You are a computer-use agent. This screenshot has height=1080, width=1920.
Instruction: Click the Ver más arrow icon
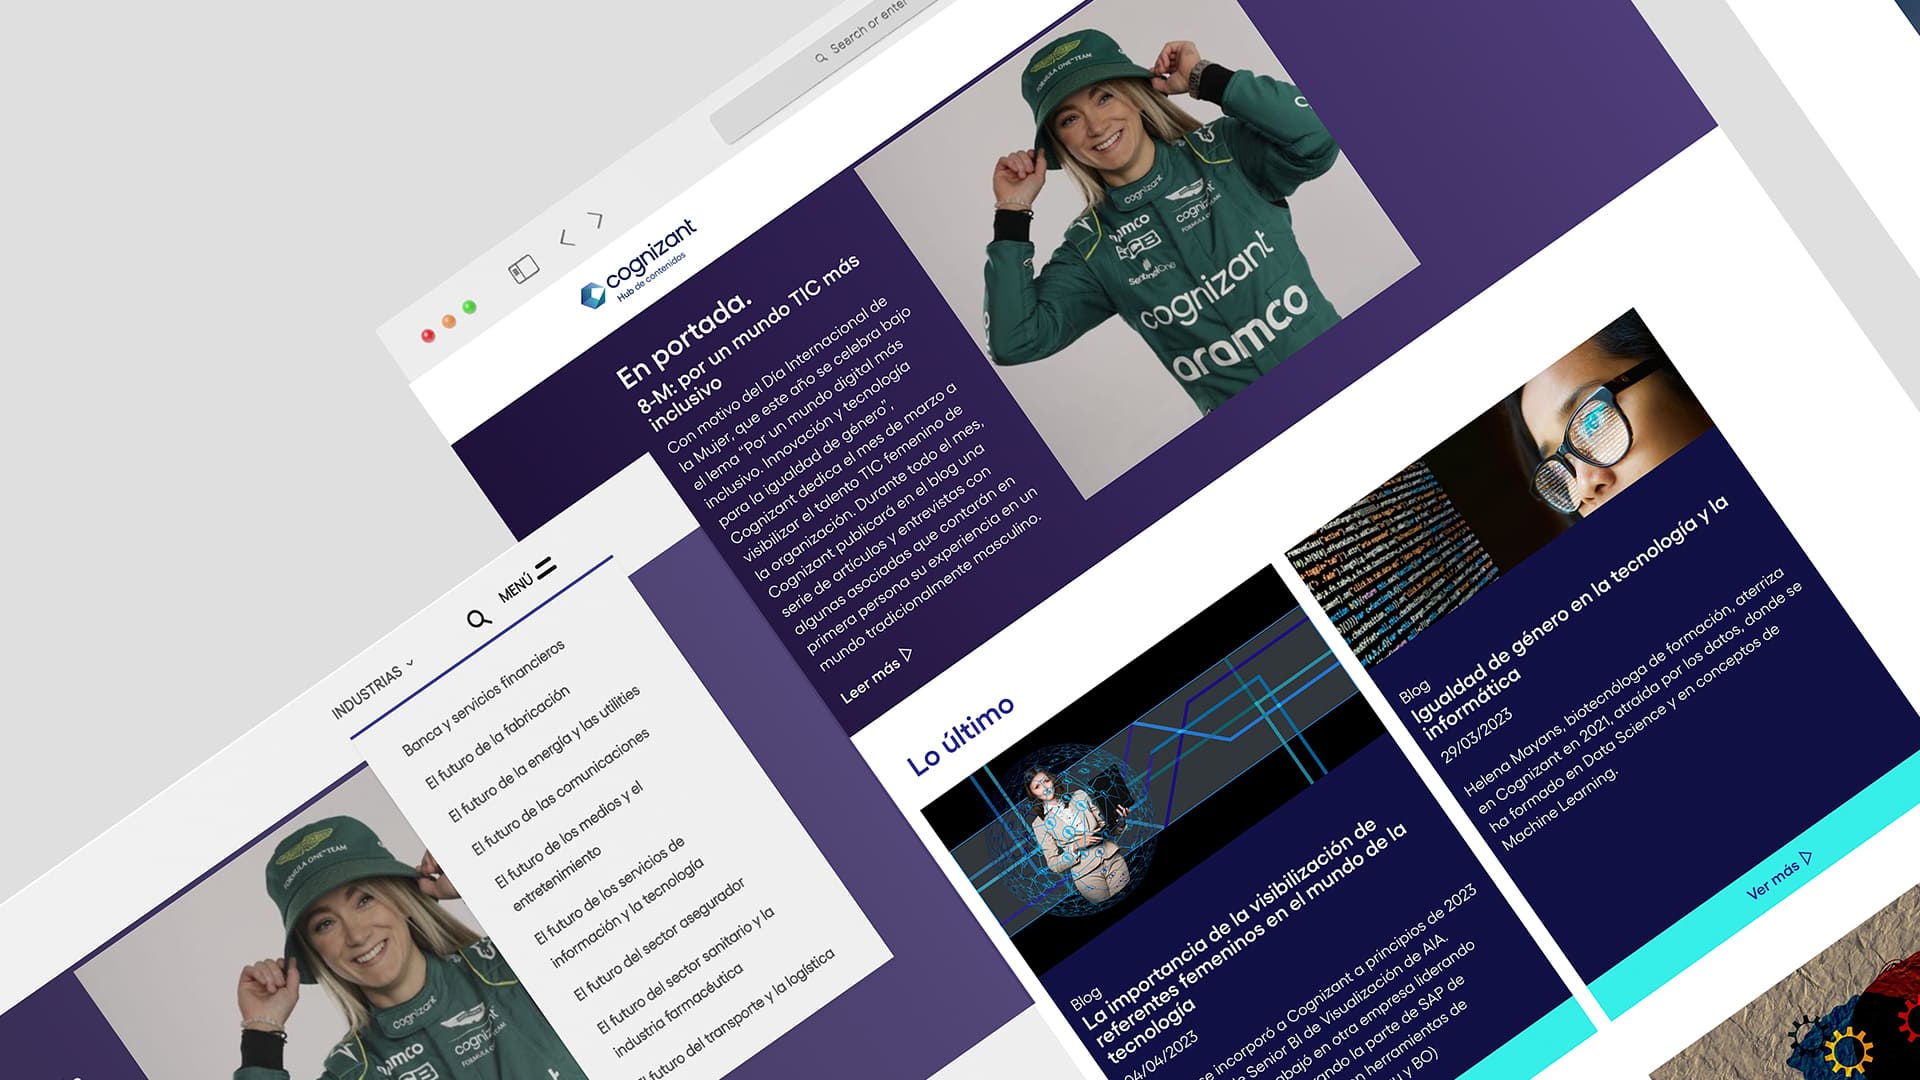(x=1806, y=858)
